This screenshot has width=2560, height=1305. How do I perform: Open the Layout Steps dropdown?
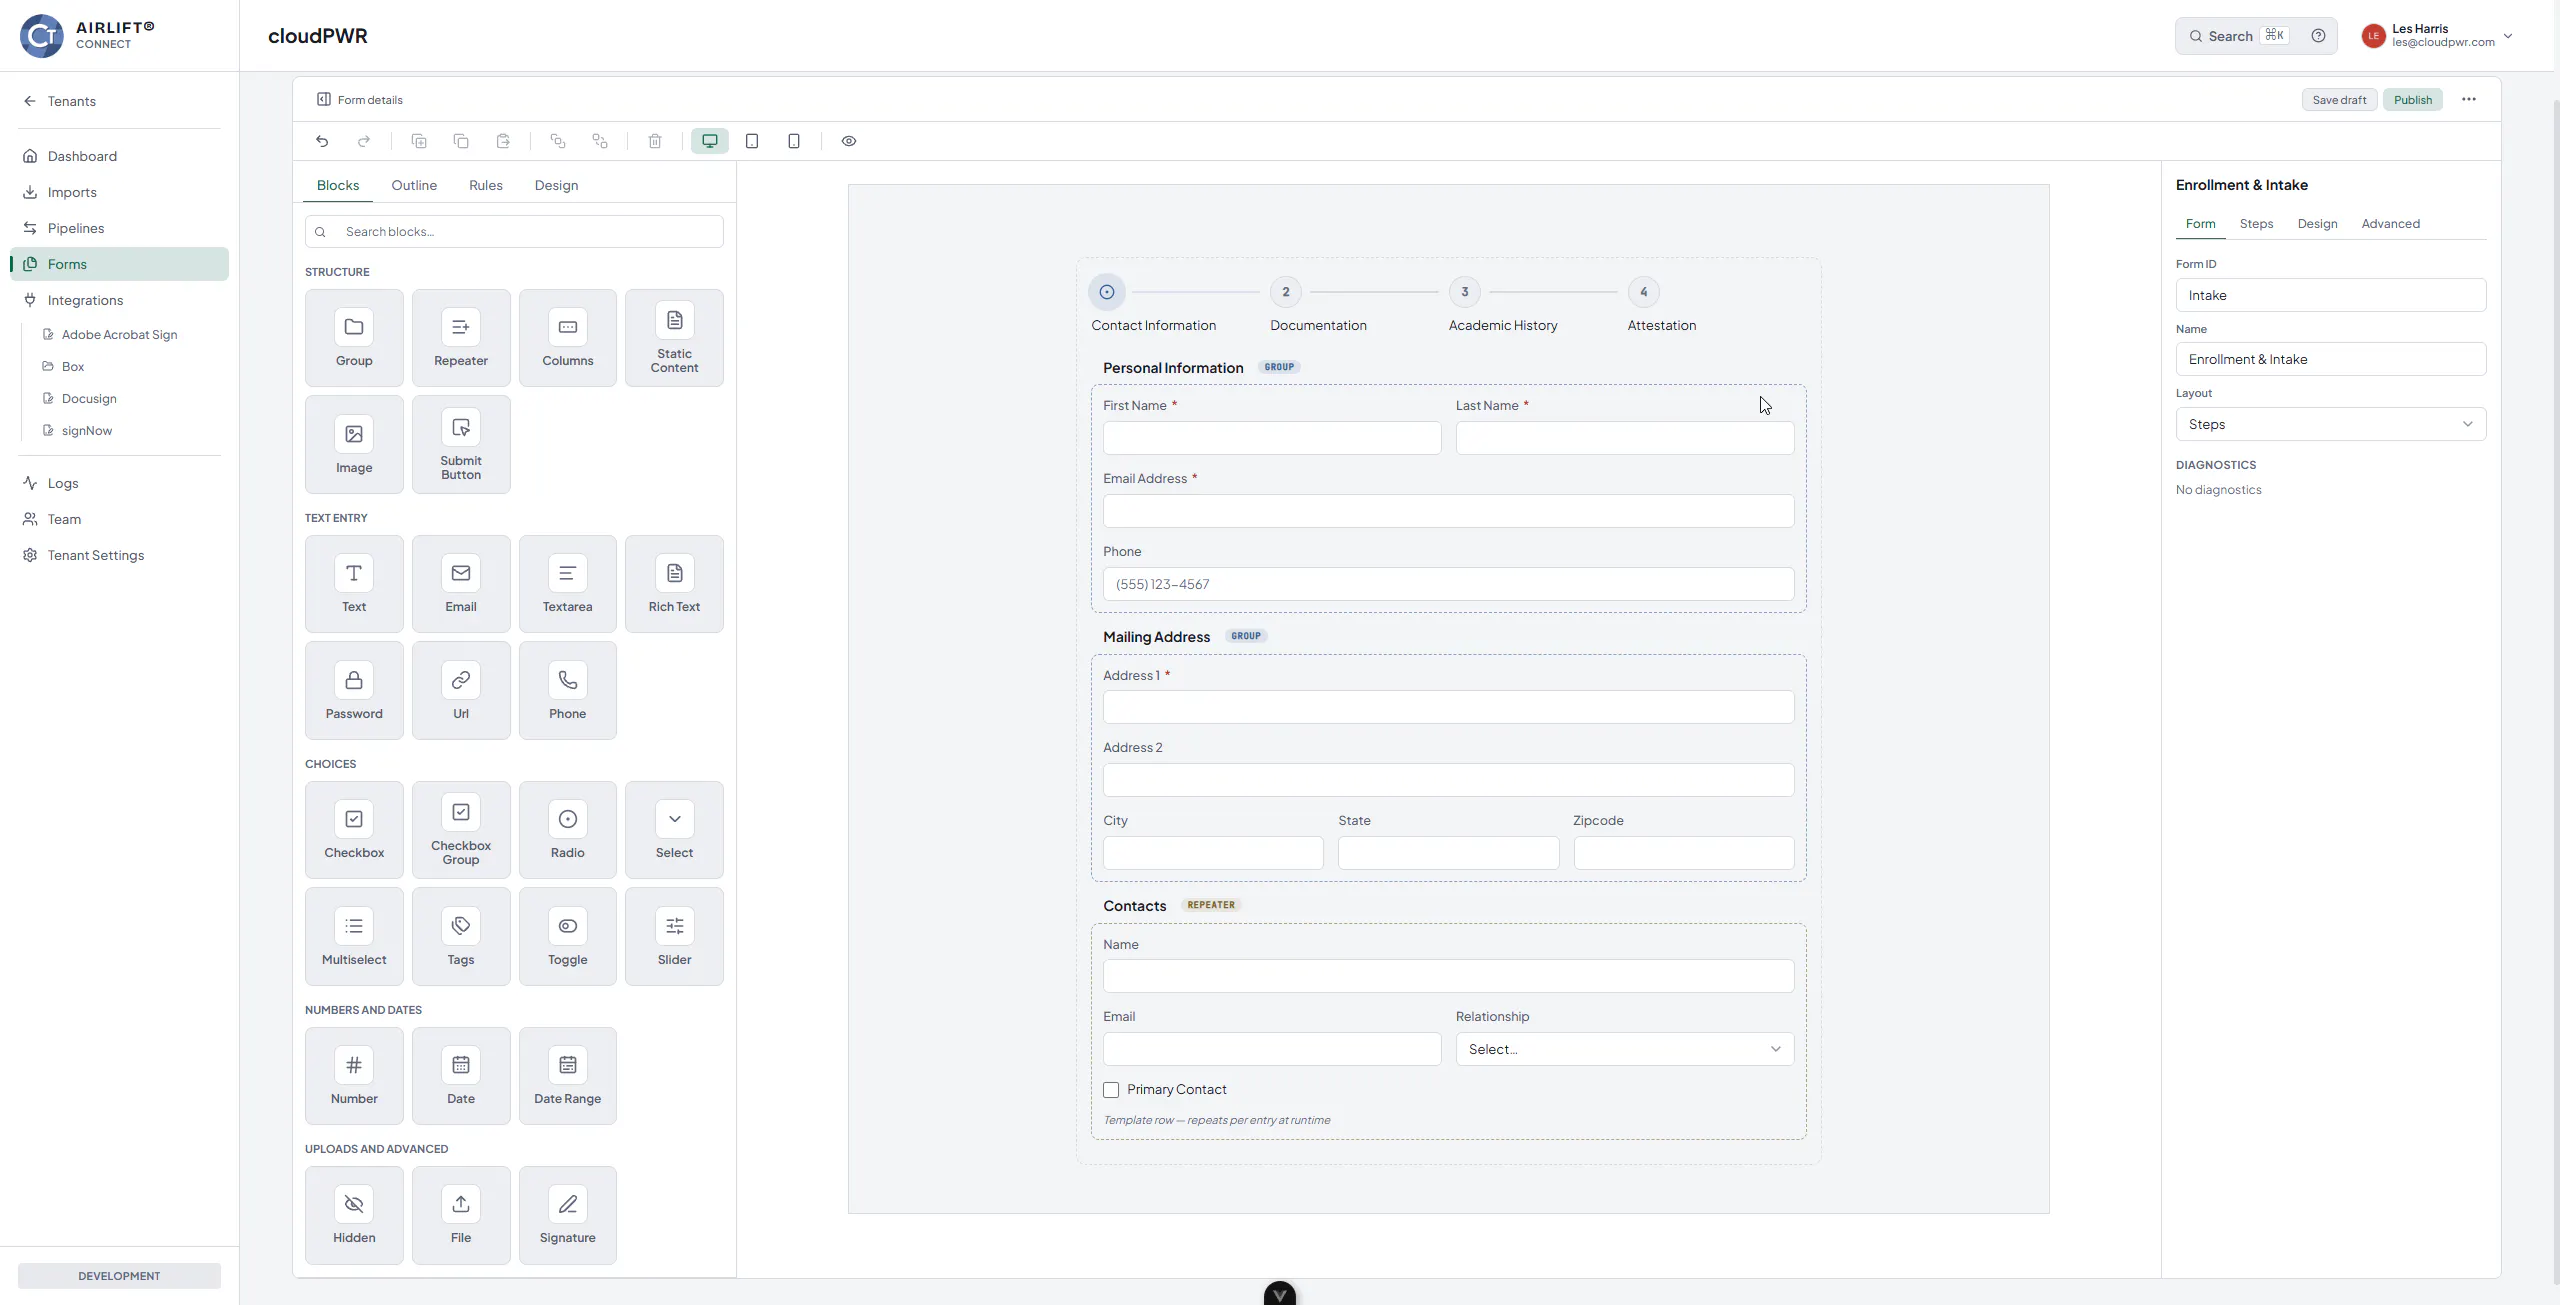tap(2331, 424)
